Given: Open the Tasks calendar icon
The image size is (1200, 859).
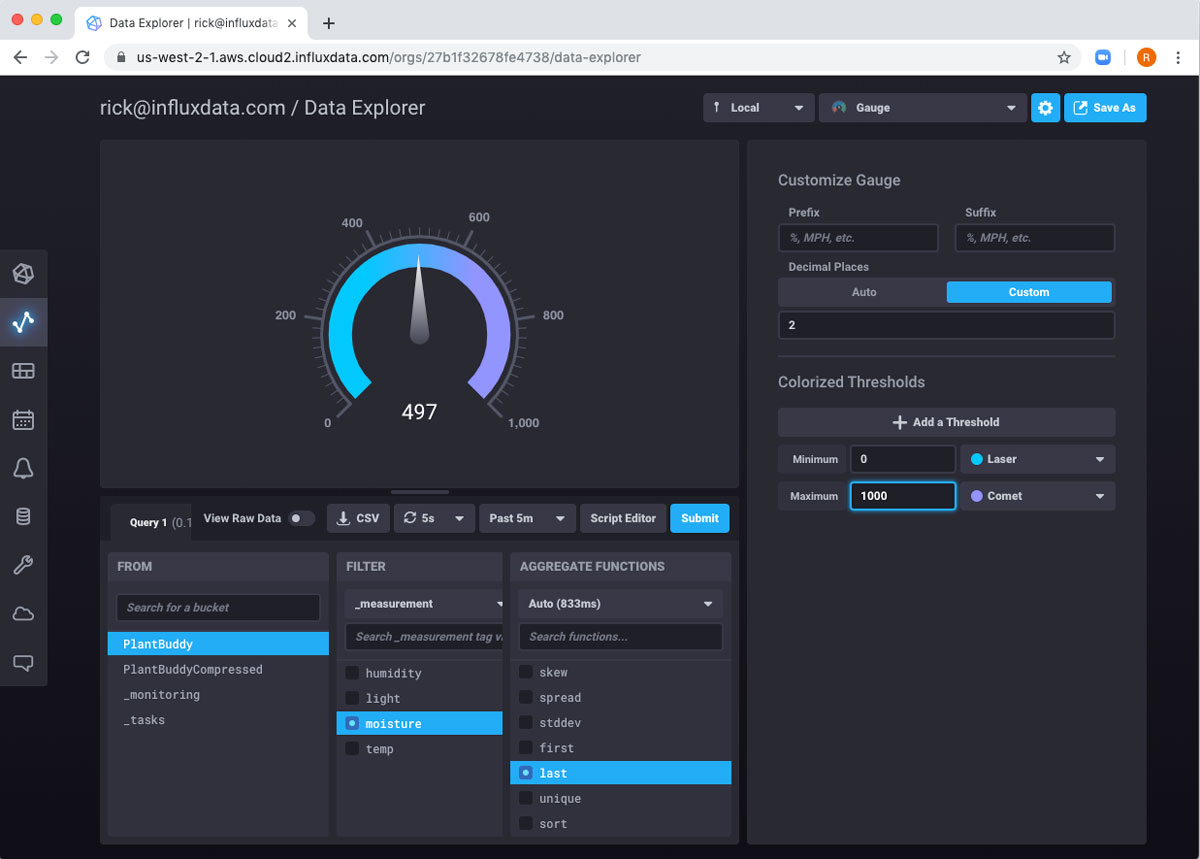Looking at the screenshot, I should click(23, 420).
